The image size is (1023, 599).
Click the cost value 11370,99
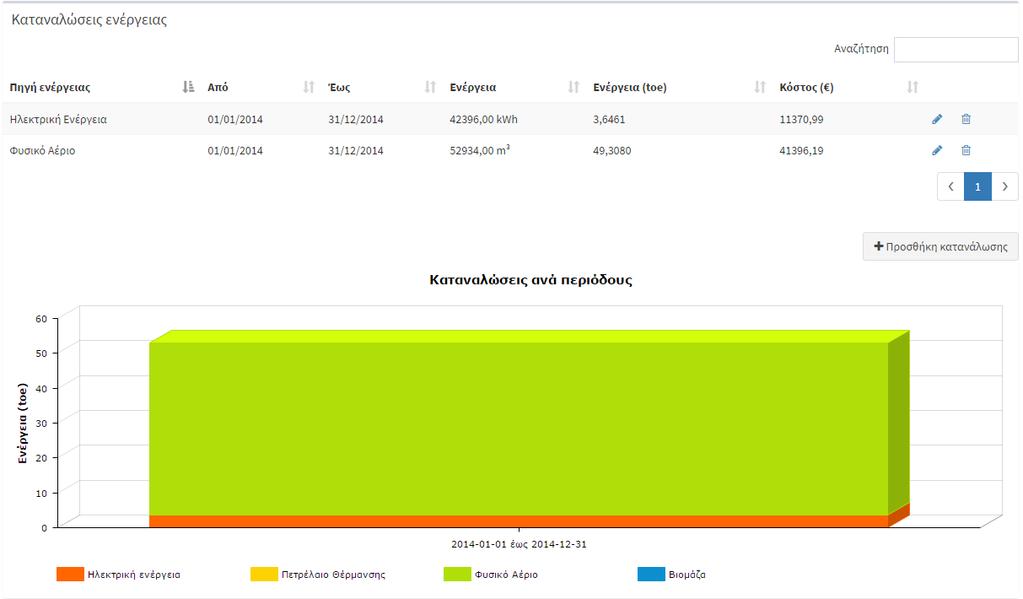click(801, 119)
